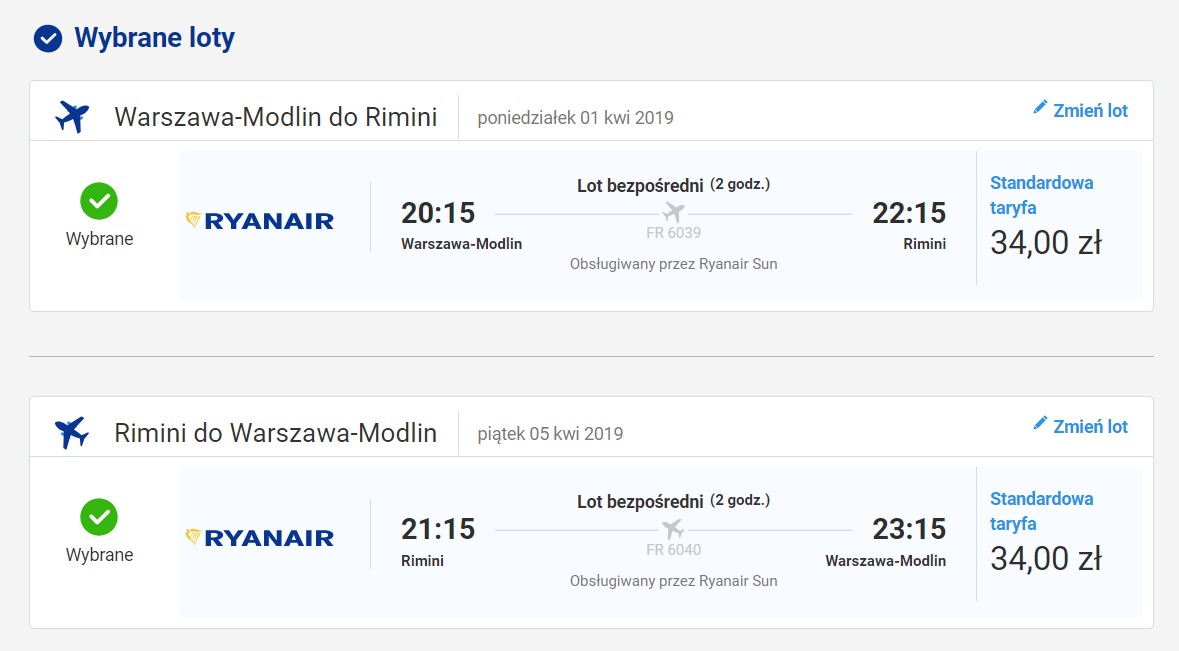This screenshot has height=651, width=1179.
Task: Click airplane icon beside Rimini do Warszawa-Modlin
Action: click(x=72, y=433)
